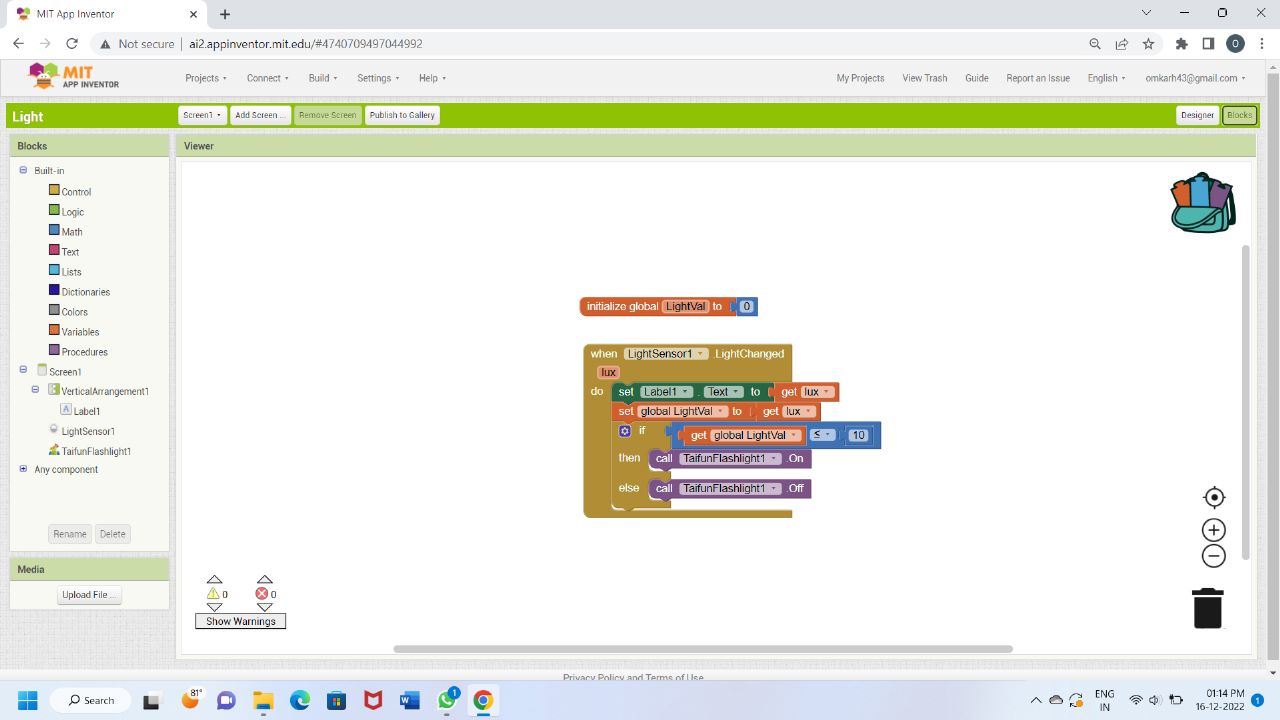This screenshot has width=1280, height=720.
Task: Expand the Any component section
Action: 23,469
